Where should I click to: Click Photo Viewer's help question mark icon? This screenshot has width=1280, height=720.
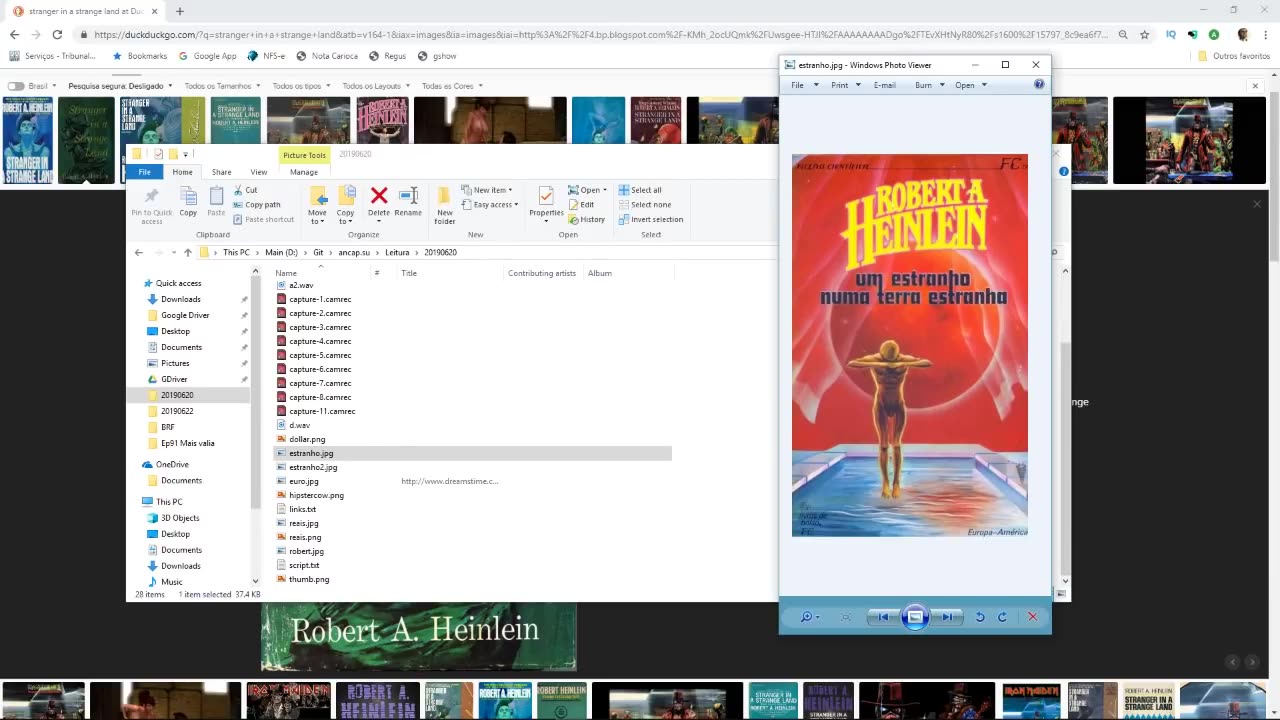pos(1039,85)
